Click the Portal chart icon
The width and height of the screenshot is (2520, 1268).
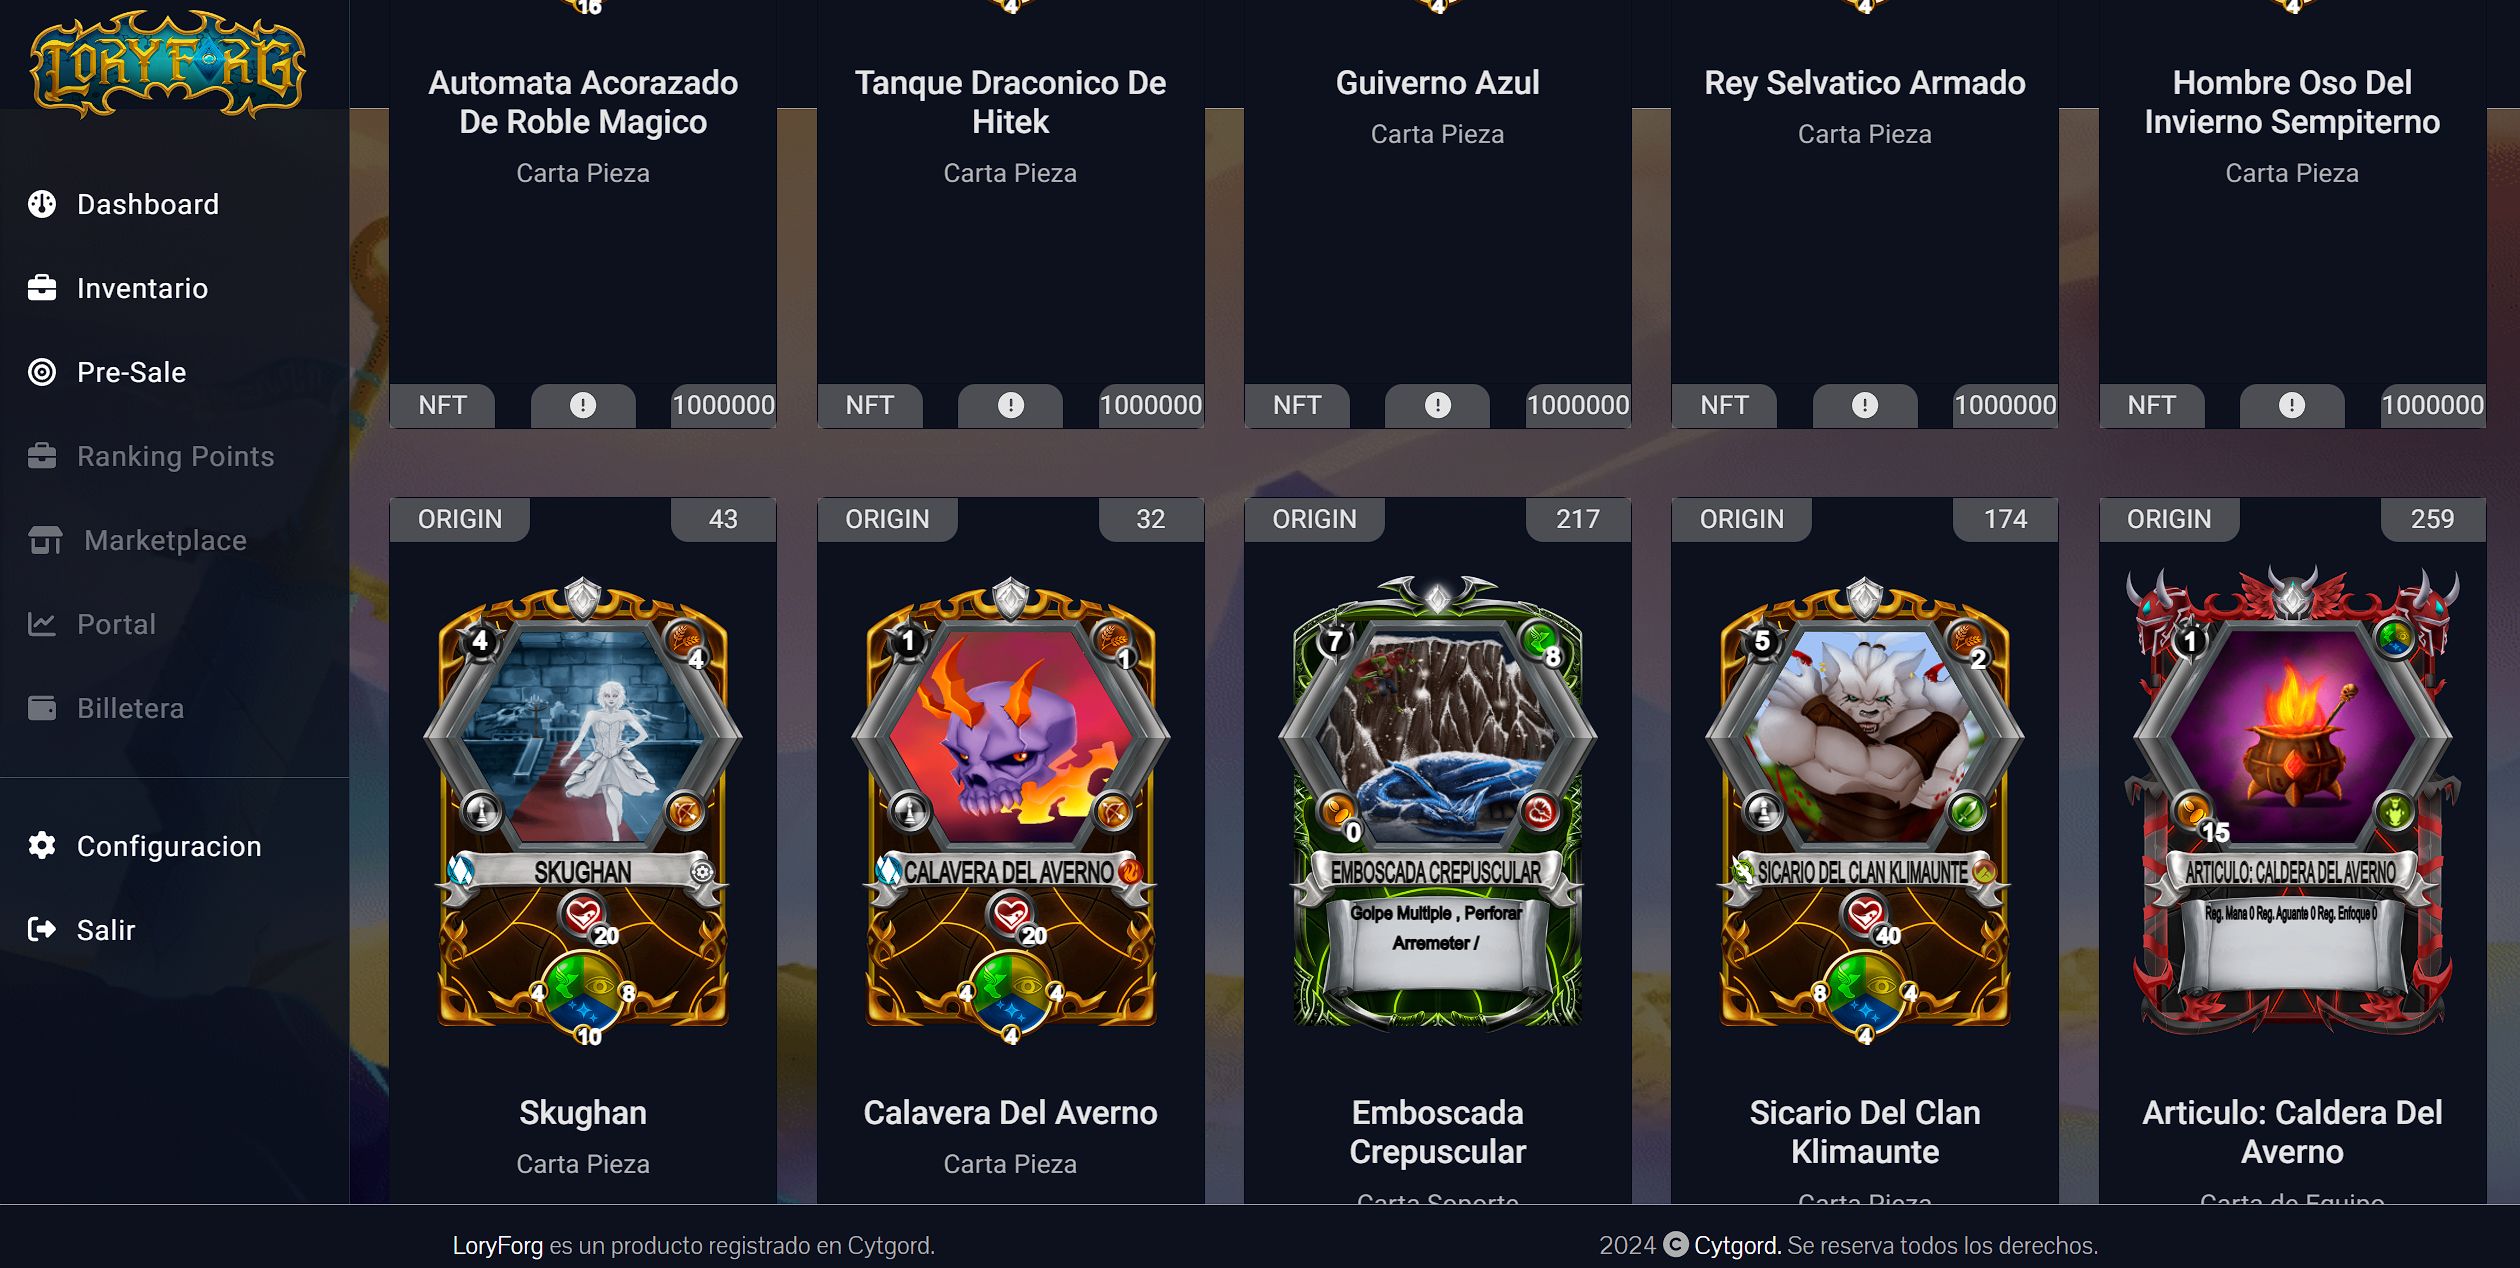coord(42,624)
